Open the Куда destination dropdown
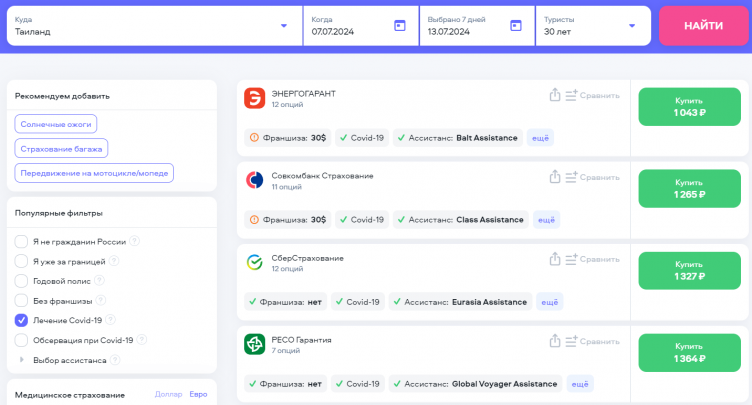 pos(283,26)
